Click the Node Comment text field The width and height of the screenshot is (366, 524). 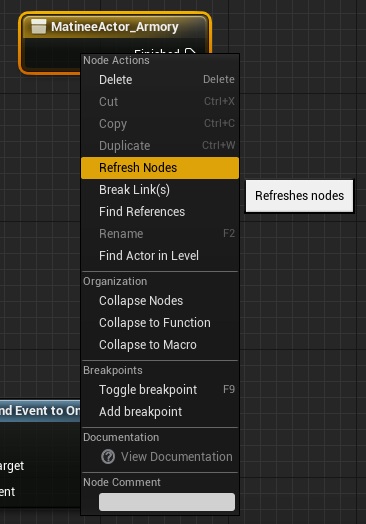(167, 502)
